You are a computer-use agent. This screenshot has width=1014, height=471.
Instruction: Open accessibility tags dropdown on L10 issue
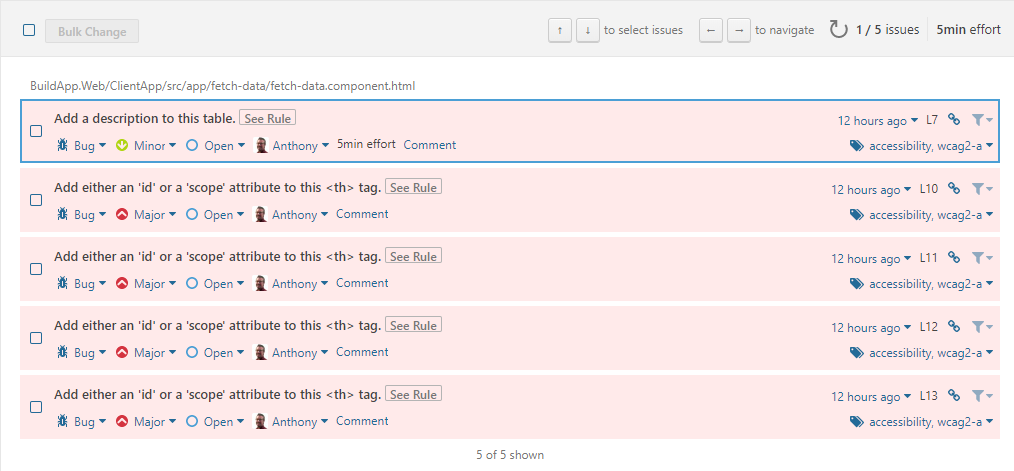tap(922, 215)
